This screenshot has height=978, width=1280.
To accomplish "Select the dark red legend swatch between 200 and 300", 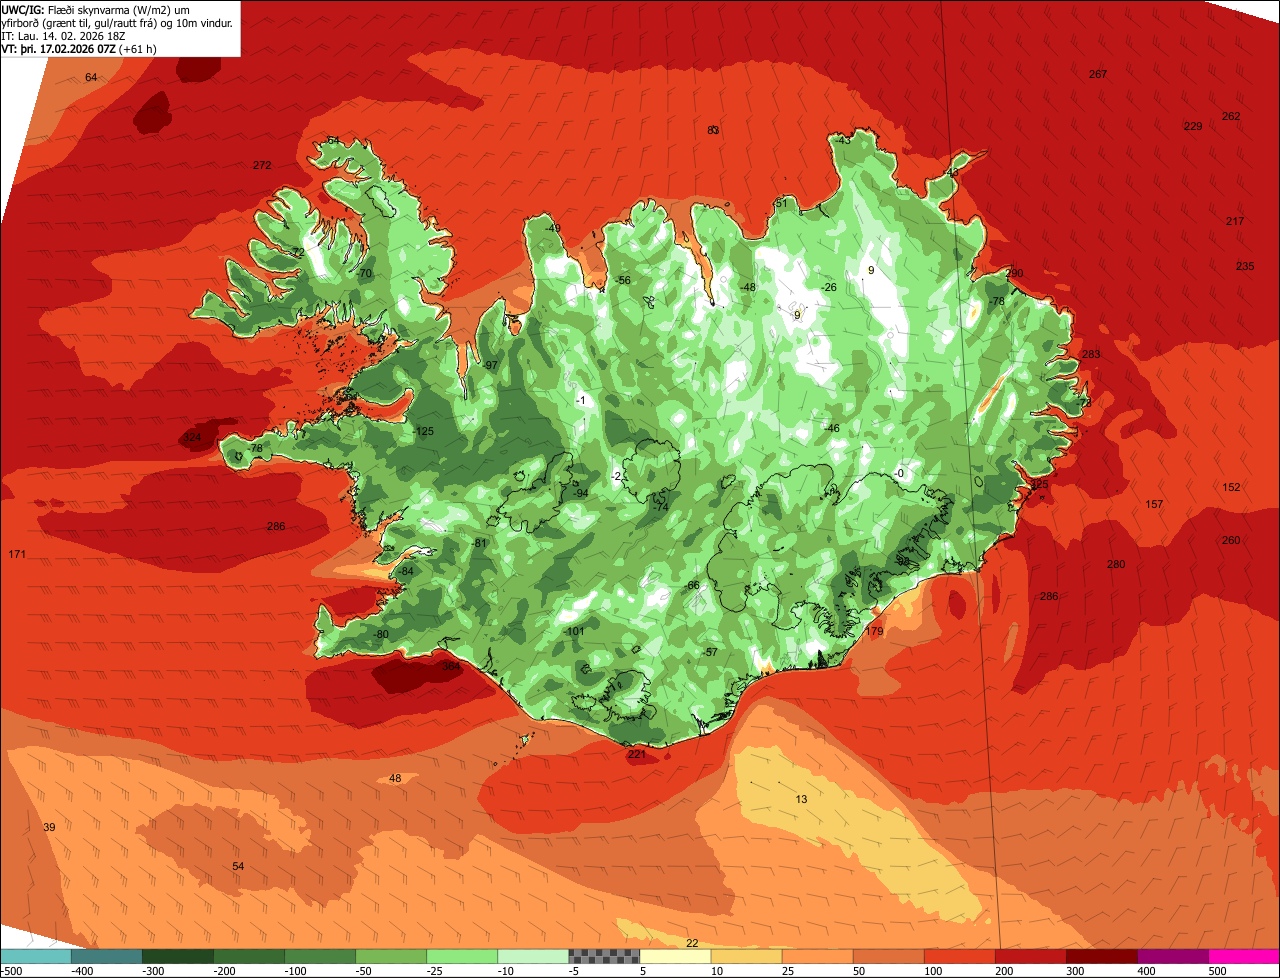I will [1031, 956].
